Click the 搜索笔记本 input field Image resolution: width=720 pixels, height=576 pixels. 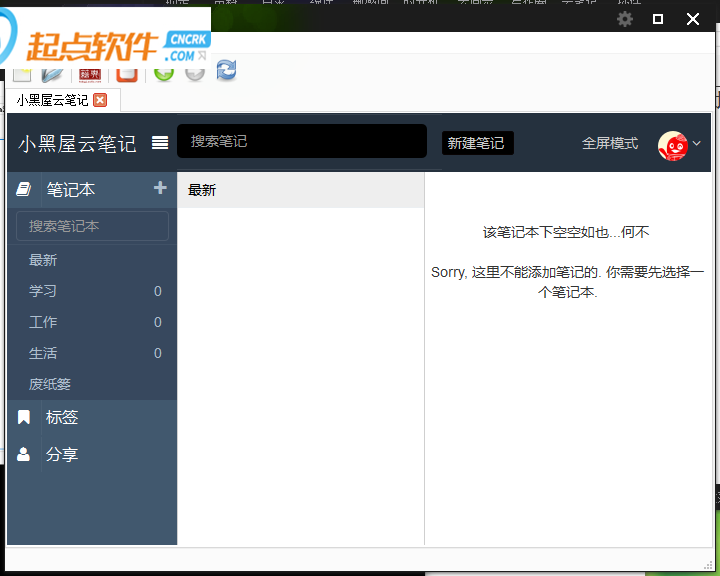coord(92,226)
